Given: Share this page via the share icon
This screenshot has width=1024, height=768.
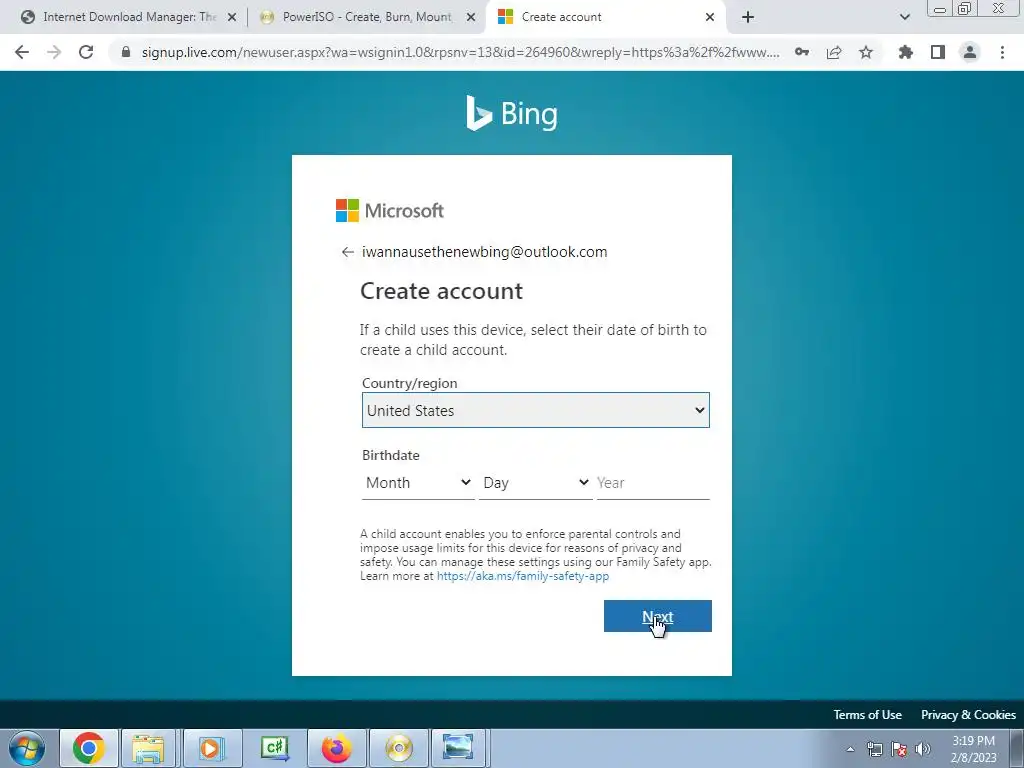Looking at the screenshot, I should [834, 52].
